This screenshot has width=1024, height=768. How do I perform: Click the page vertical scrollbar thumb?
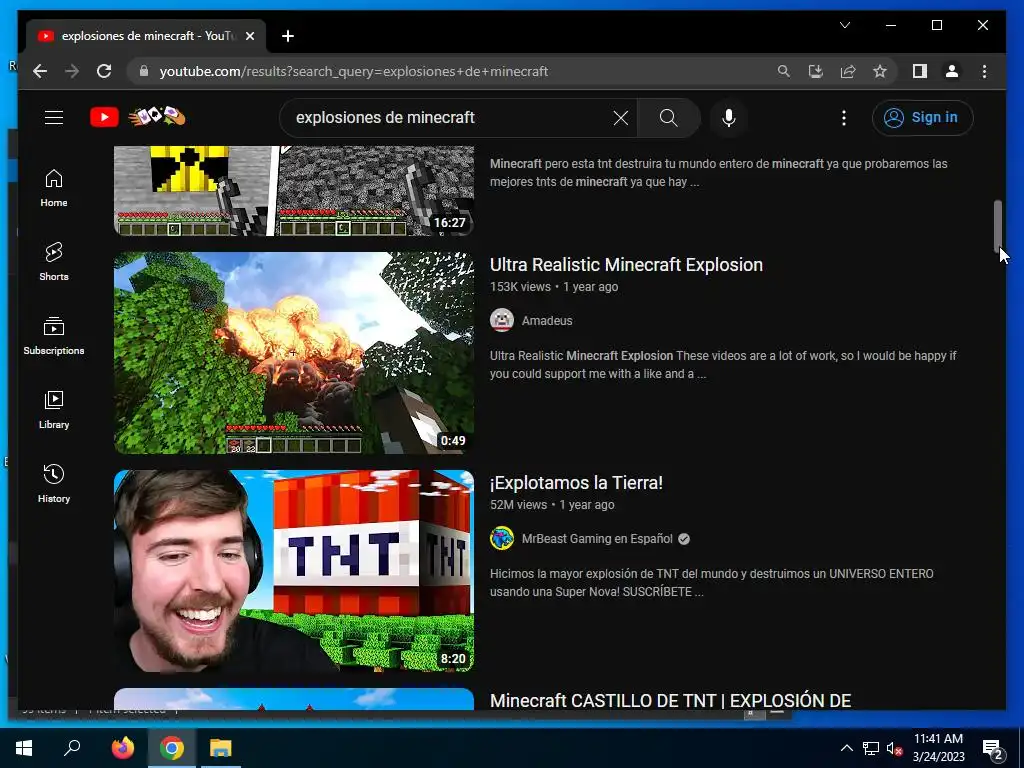click(997, 226)
